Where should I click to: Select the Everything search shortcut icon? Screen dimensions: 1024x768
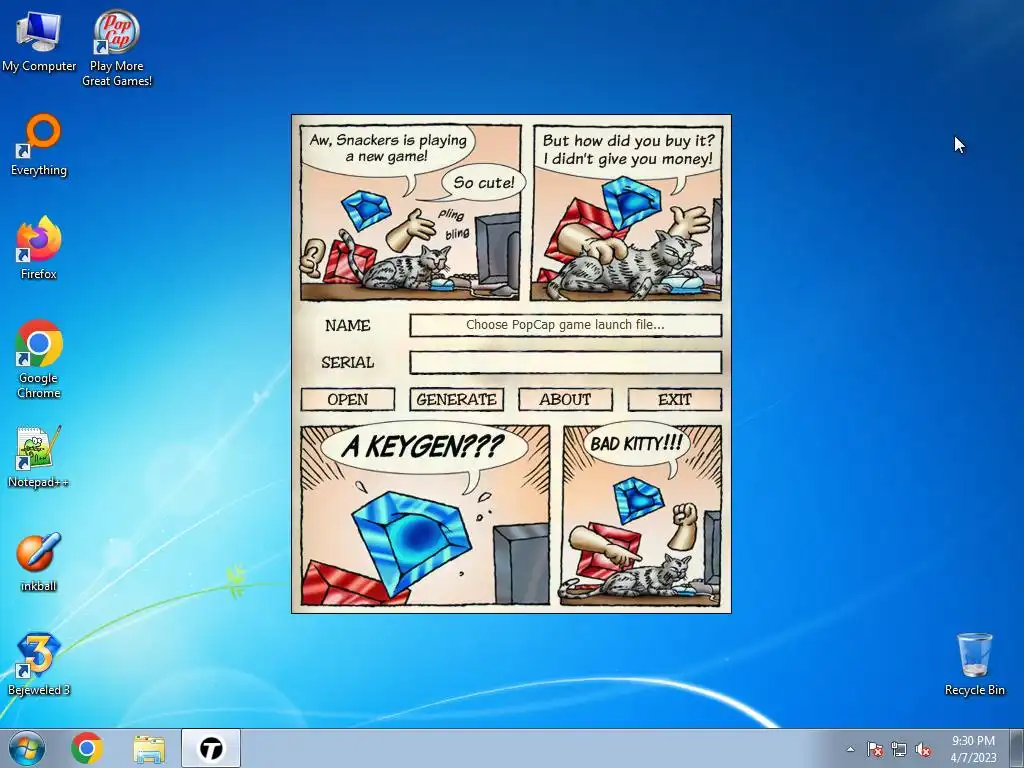(39, 145)
